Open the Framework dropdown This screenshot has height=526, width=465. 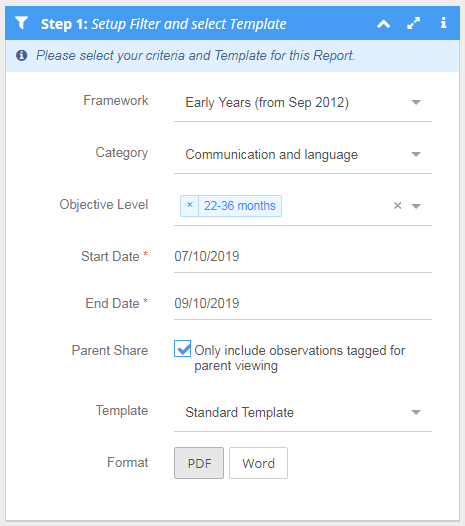point(303,102)
